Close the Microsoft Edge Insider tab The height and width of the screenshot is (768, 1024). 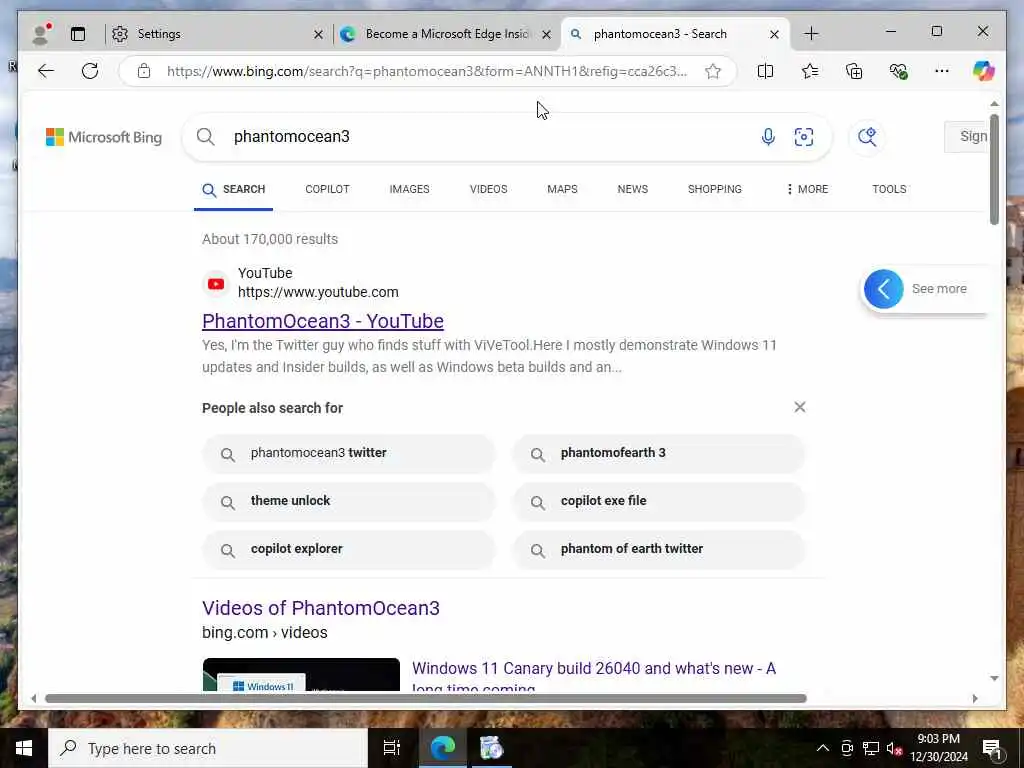tap(547, 35)
